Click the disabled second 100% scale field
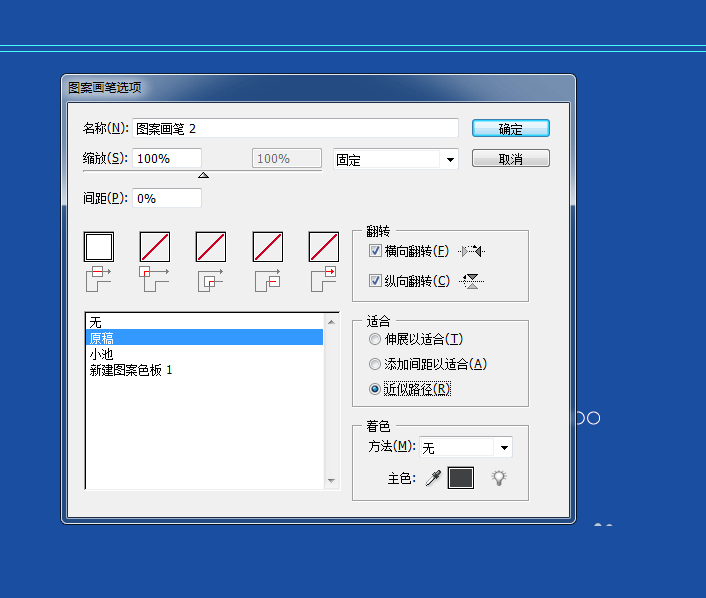 pyautogui.click(x=287, y=159)
